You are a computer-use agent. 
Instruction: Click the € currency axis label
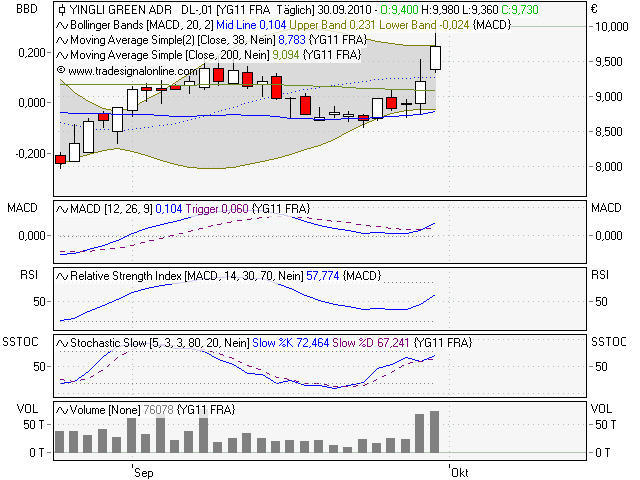click(x=594, y=9)
